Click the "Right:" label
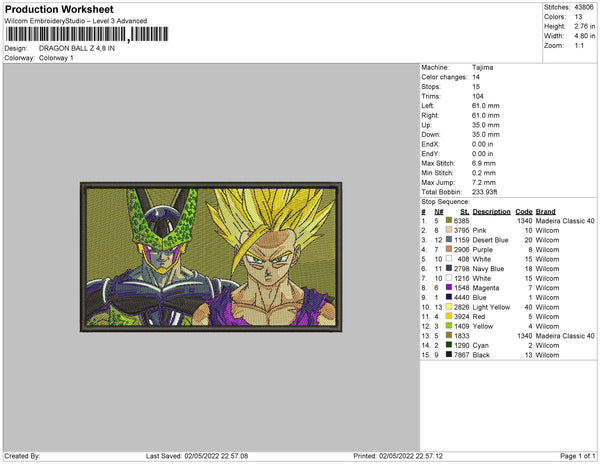Screen dimensions: 600x464 point(430,115)
